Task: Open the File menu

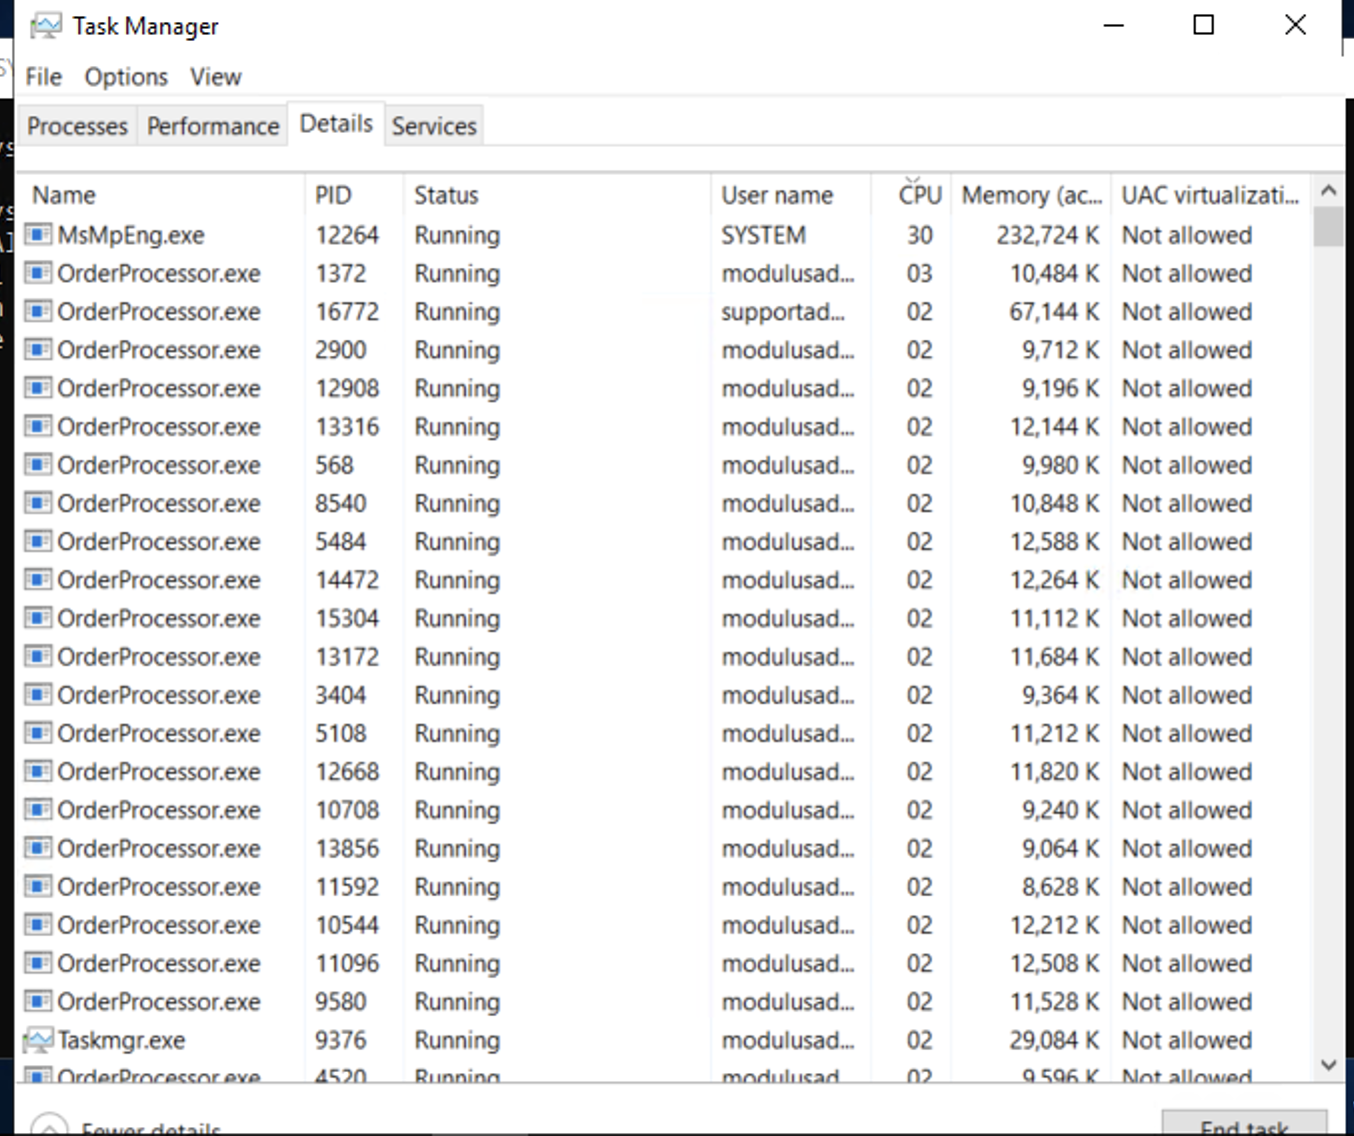Action: point(42,76)
